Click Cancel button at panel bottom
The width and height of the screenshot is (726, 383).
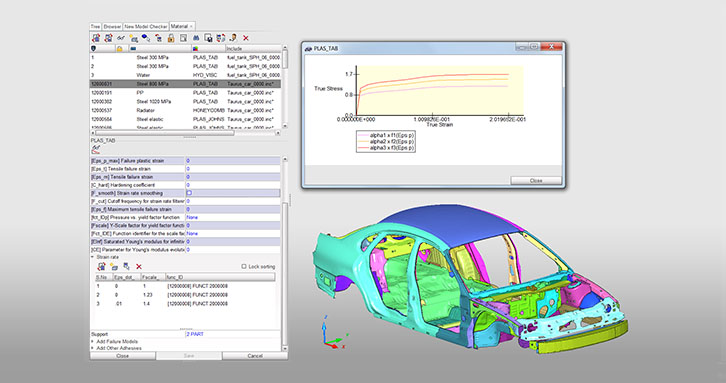255,356
